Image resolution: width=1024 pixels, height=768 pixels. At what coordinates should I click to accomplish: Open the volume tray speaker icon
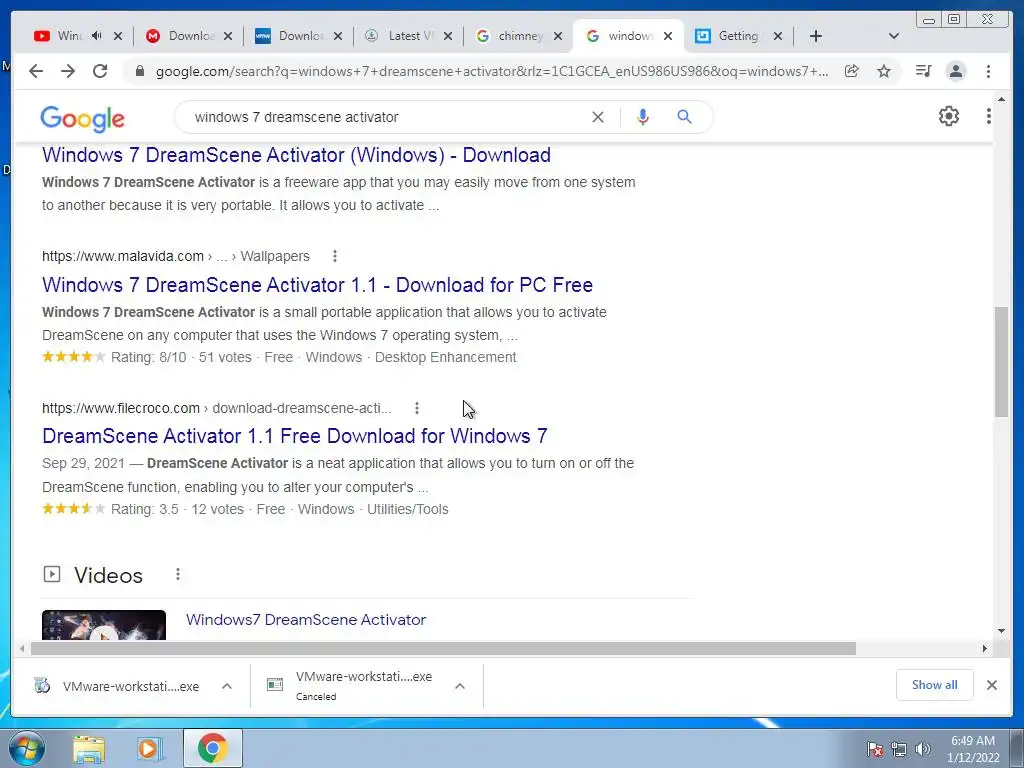tap(922, 749)
